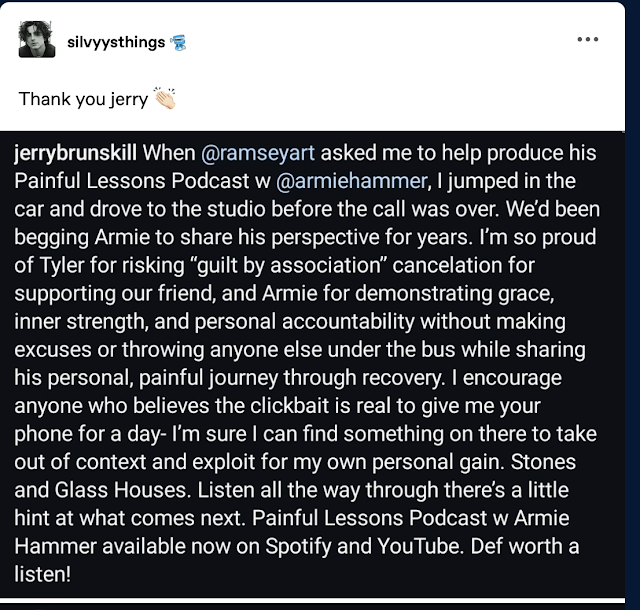Select the "Thank you jerry" post text

[83, 99]
